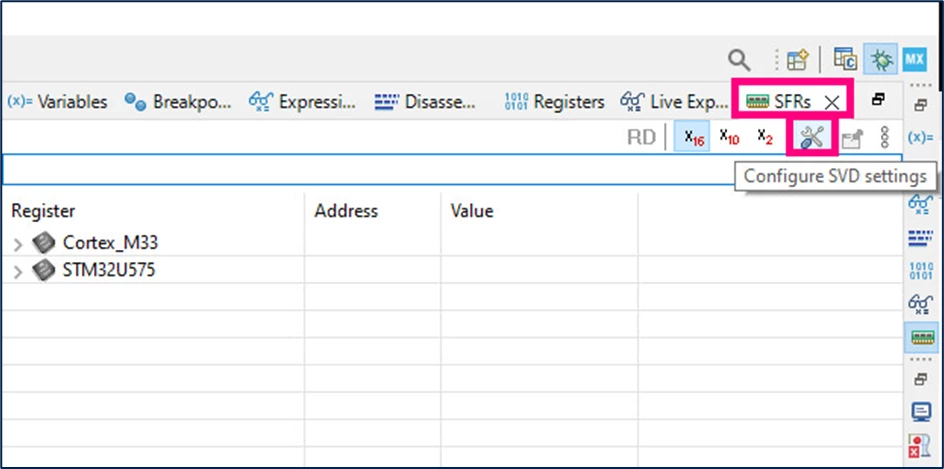Click the Address column header
Viewport: 944px width, 469px height.
tap(346, 211)
